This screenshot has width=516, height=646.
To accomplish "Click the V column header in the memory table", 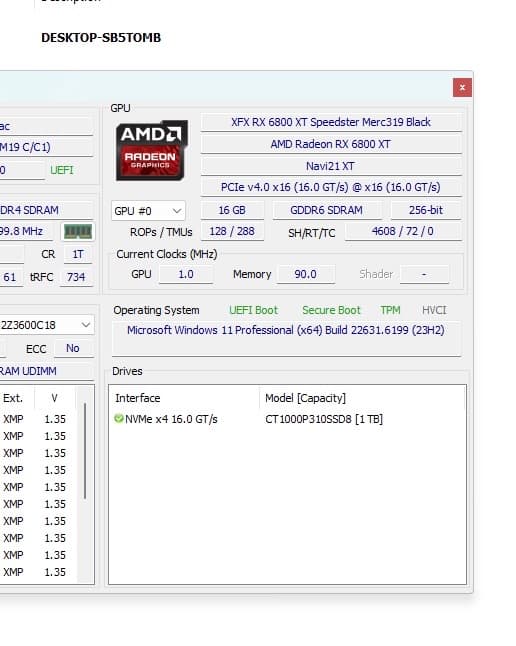I will 55,398.
